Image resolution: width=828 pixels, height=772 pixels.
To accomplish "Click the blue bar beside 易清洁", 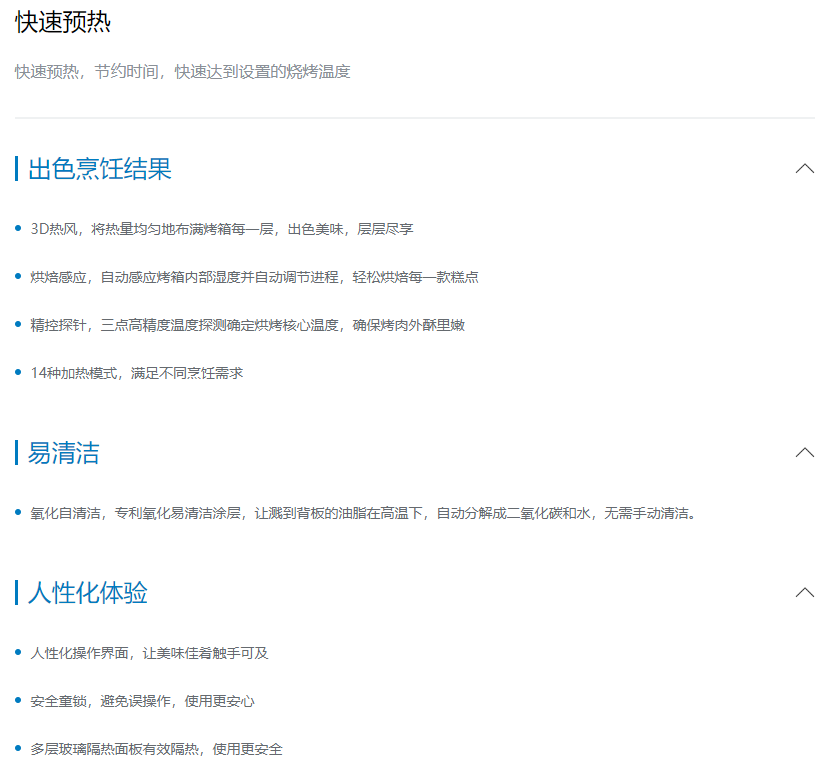I will pyautogui.click(x=17, y=453).
